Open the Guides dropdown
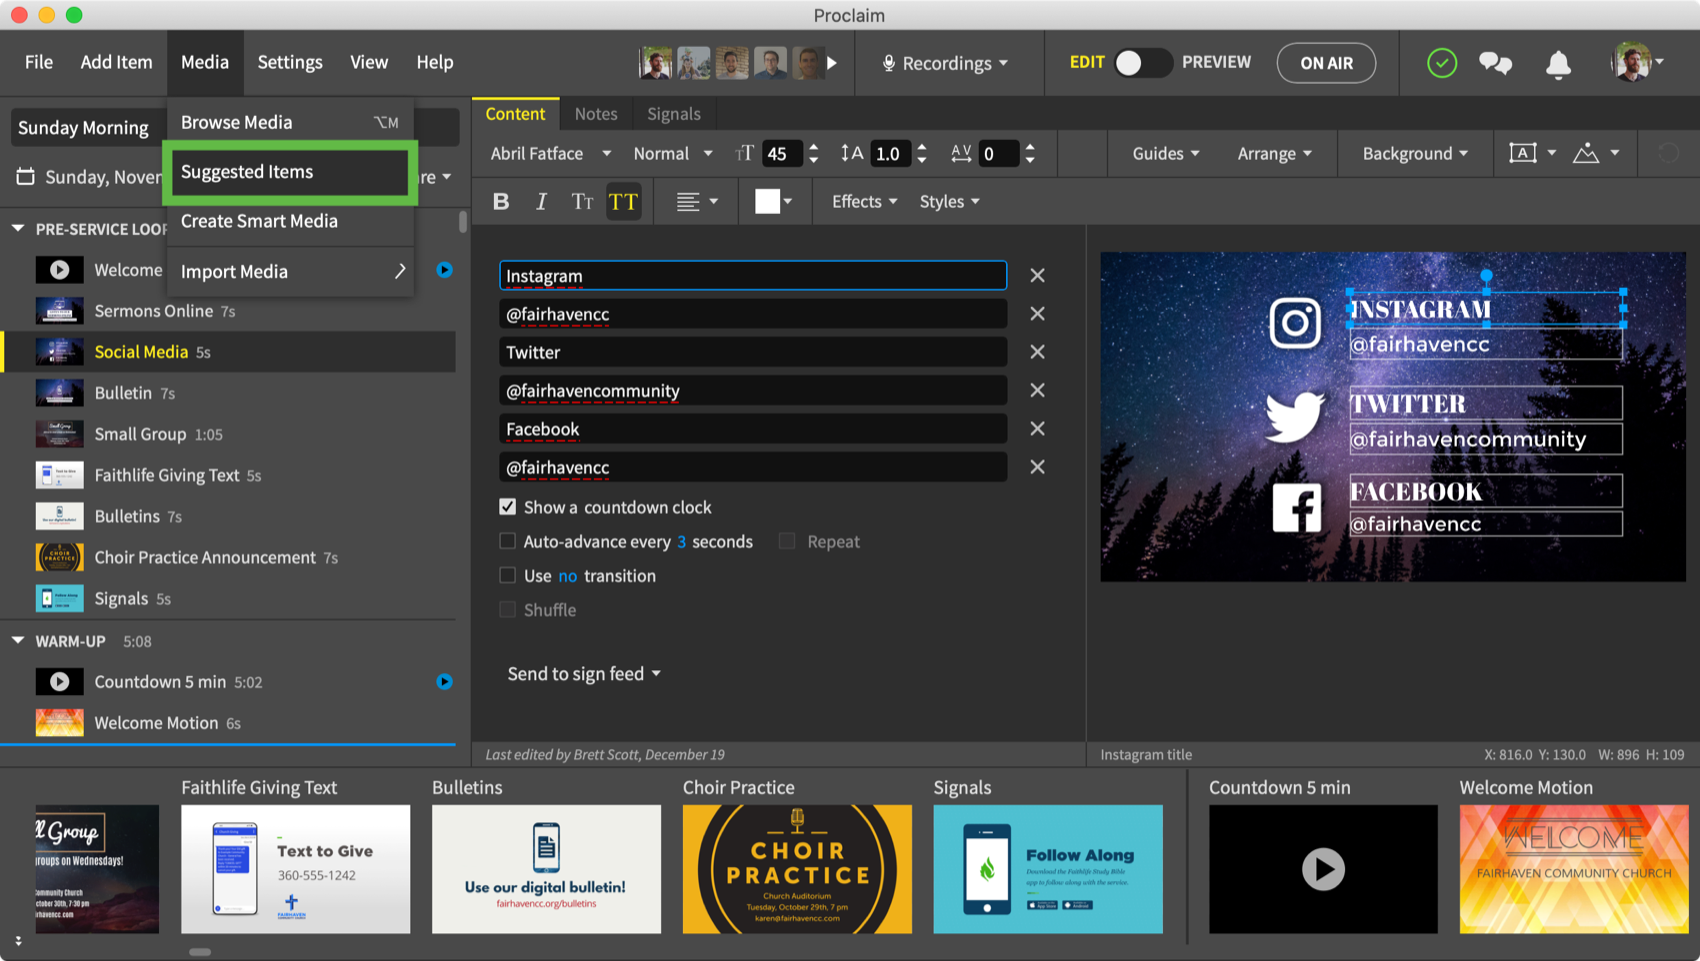This screenshot has width=1700, height=961. (1165, 153)
